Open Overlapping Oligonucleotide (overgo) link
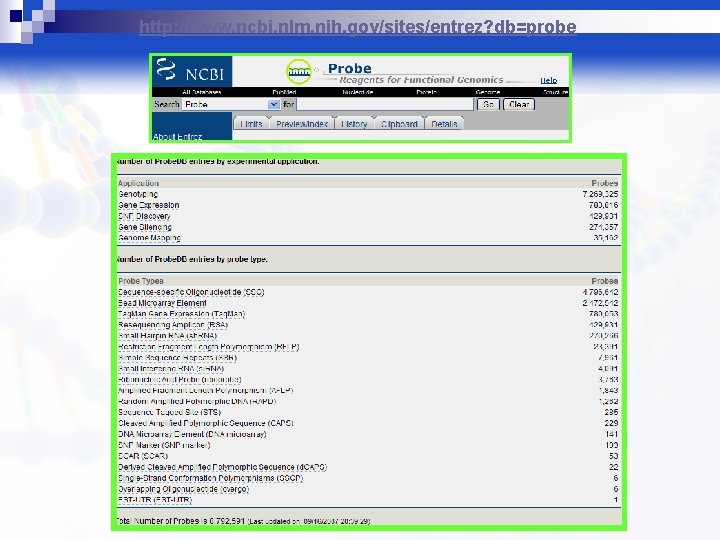720x540 pixels. 183,489
